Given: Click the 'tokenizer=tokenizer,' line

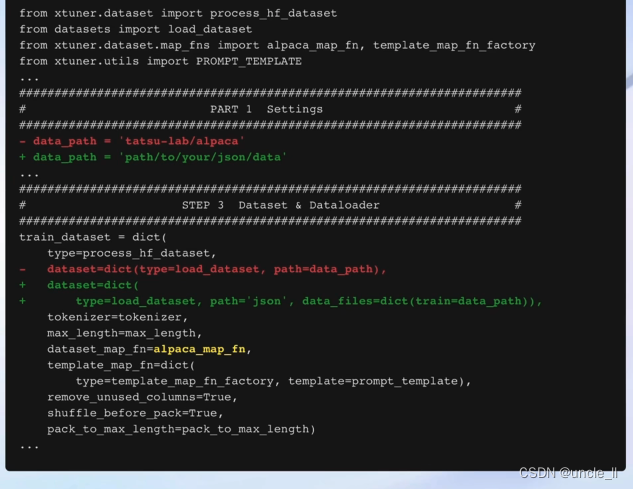Looking at the screenshot, I should [x=117, y=317].
